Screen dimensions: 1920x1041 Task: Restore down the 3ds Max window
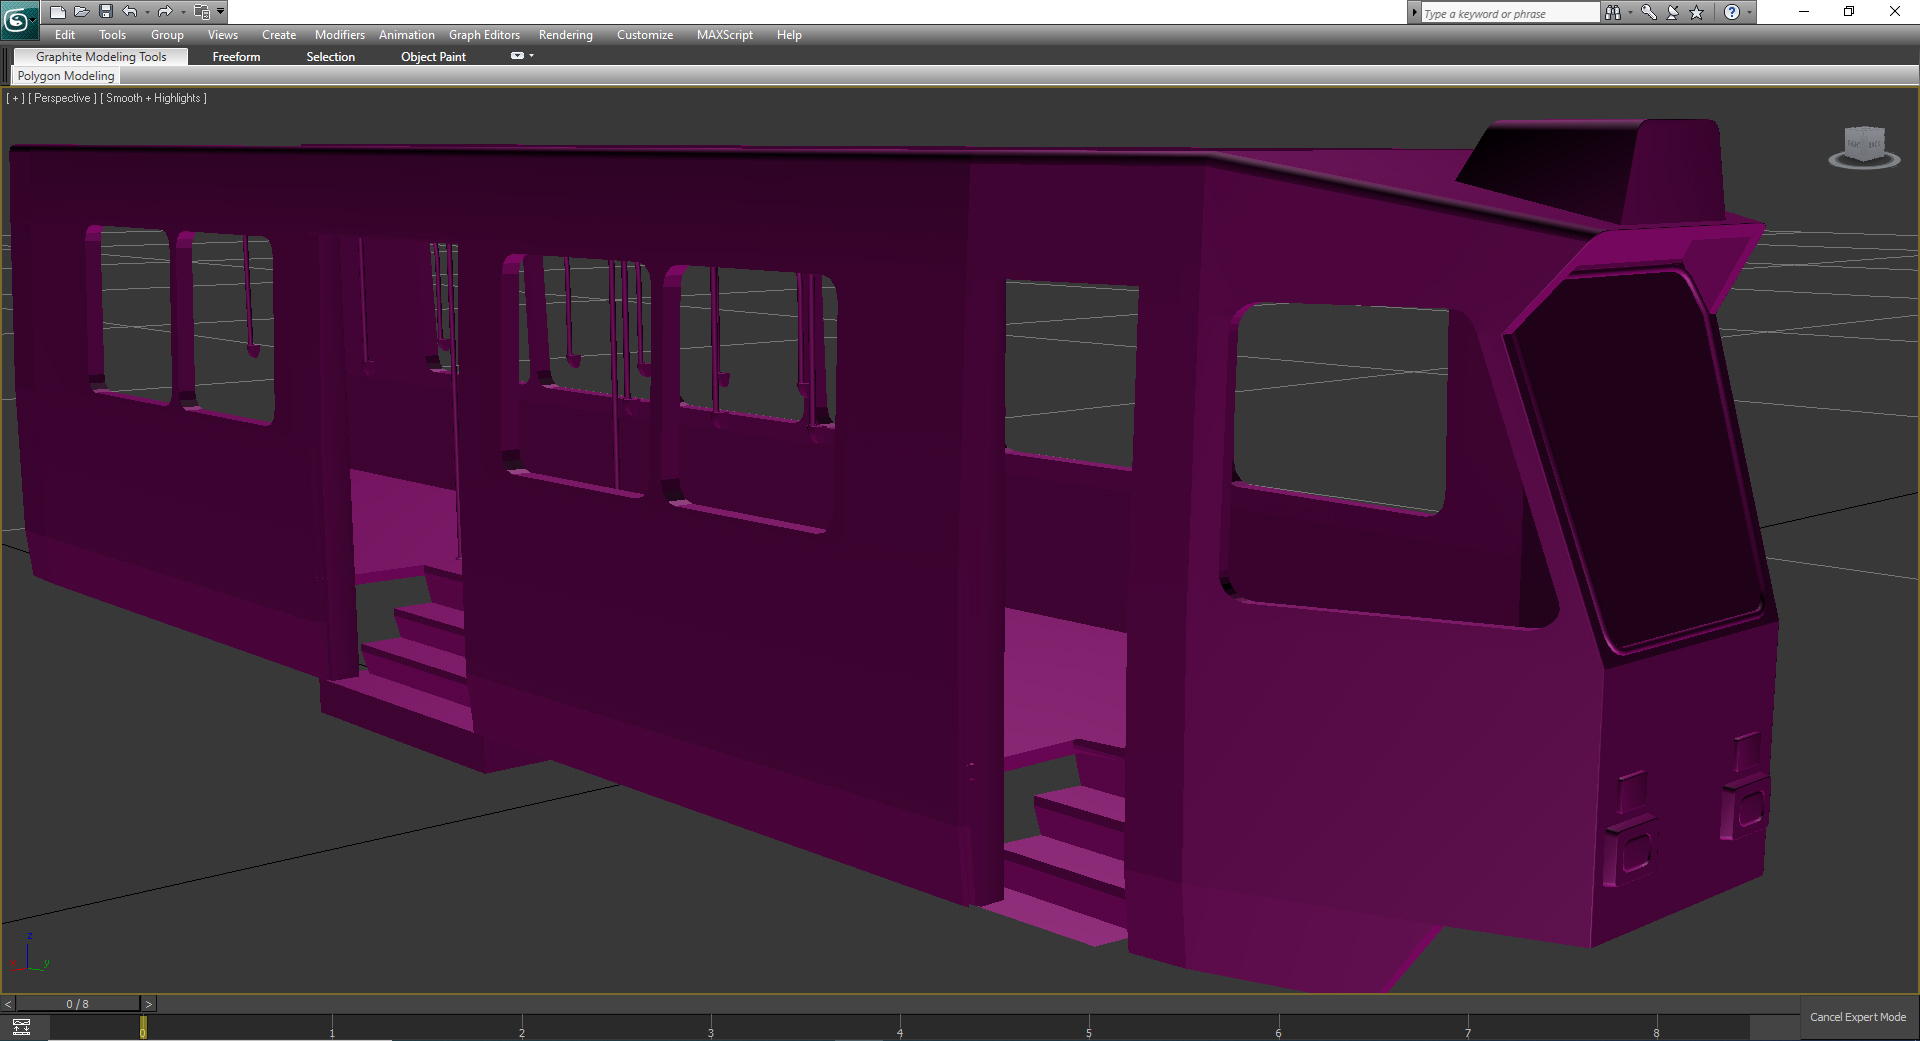[x=1849, y=12]
